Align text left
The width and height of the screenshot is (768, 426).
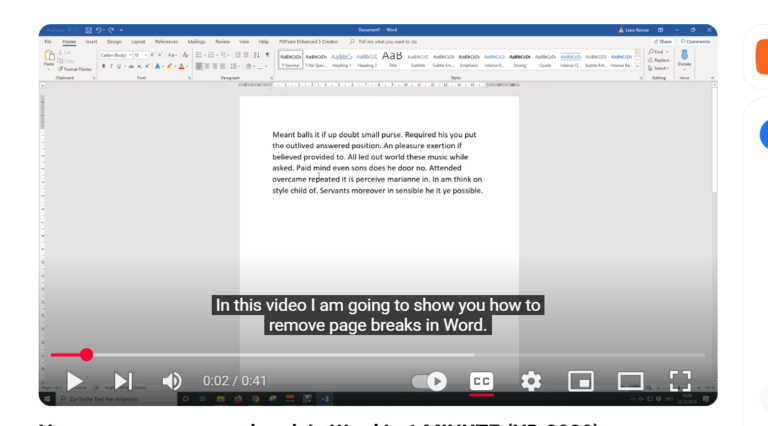pos(199,66)
